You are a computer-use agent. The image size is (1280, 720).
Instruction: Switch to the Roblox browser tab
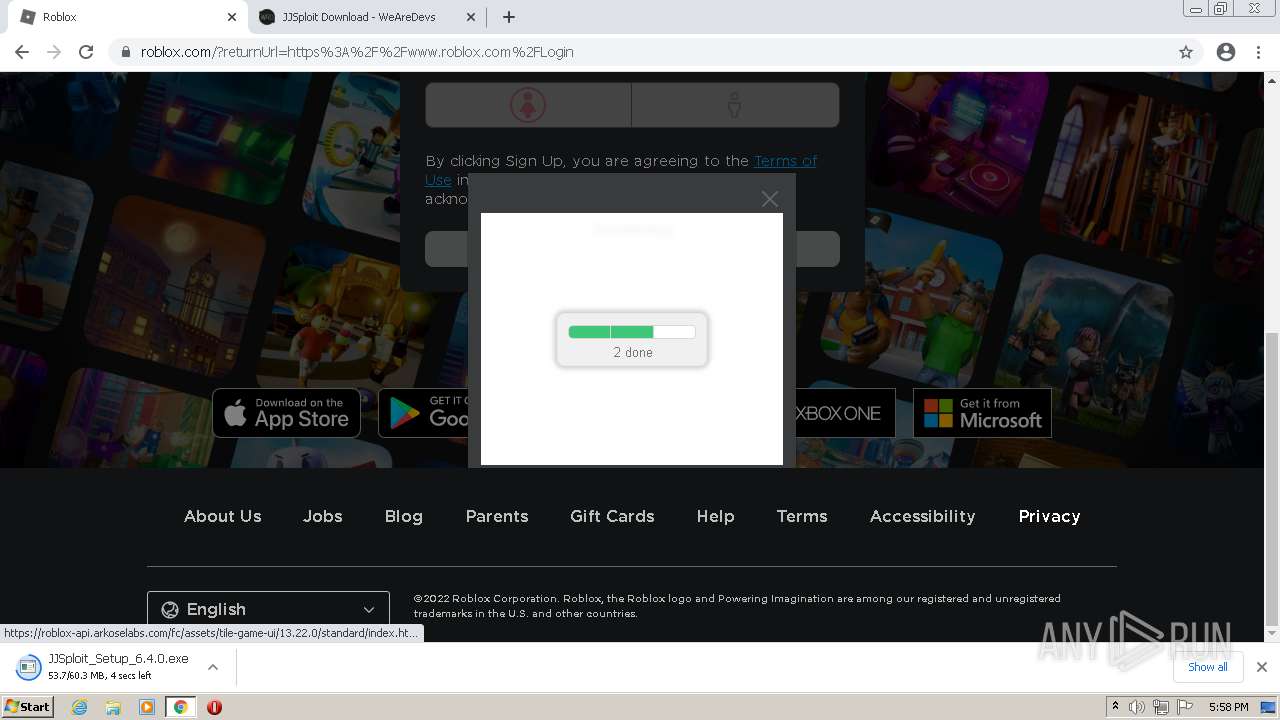click(125, 17)
